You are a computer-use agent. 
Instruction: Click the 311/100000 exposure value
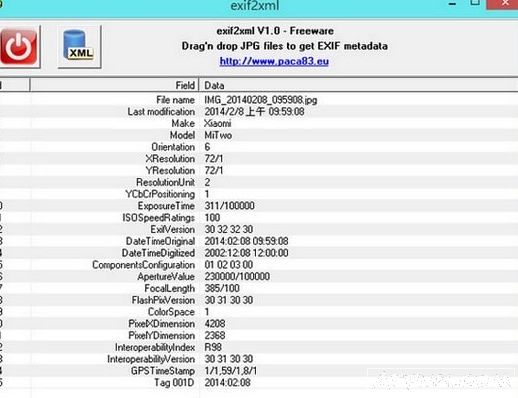[229, 206]
